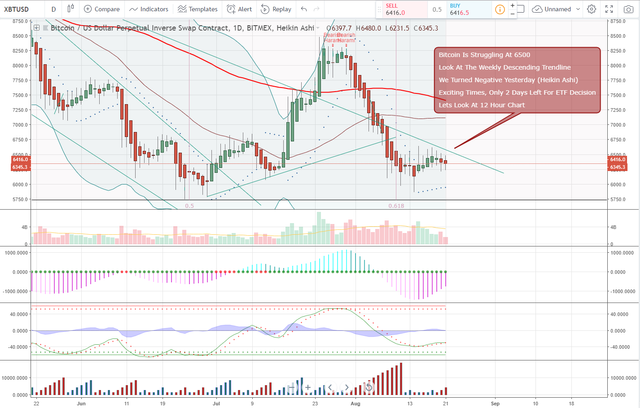Zoom out the chart with minus navigation button

click(290, 388)
